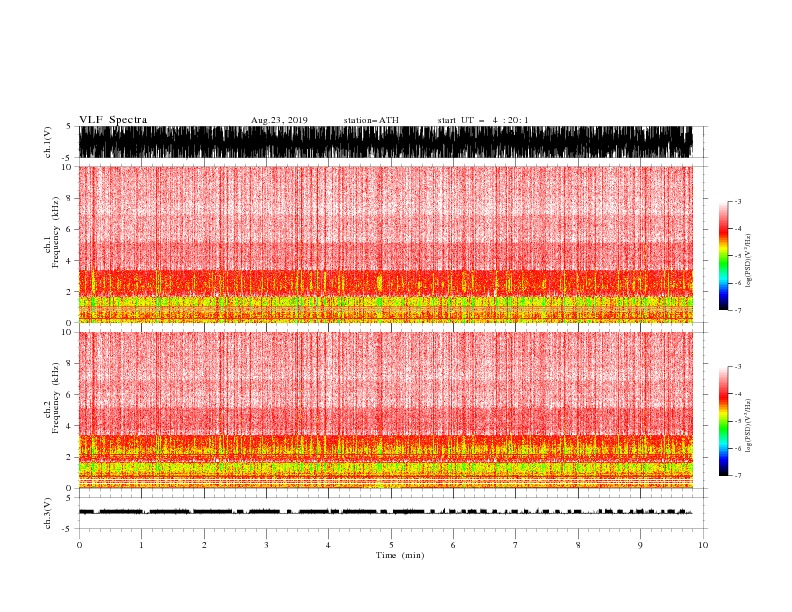
Task: Click the ch.2 frequency tick label "10"
Action: 67,332
